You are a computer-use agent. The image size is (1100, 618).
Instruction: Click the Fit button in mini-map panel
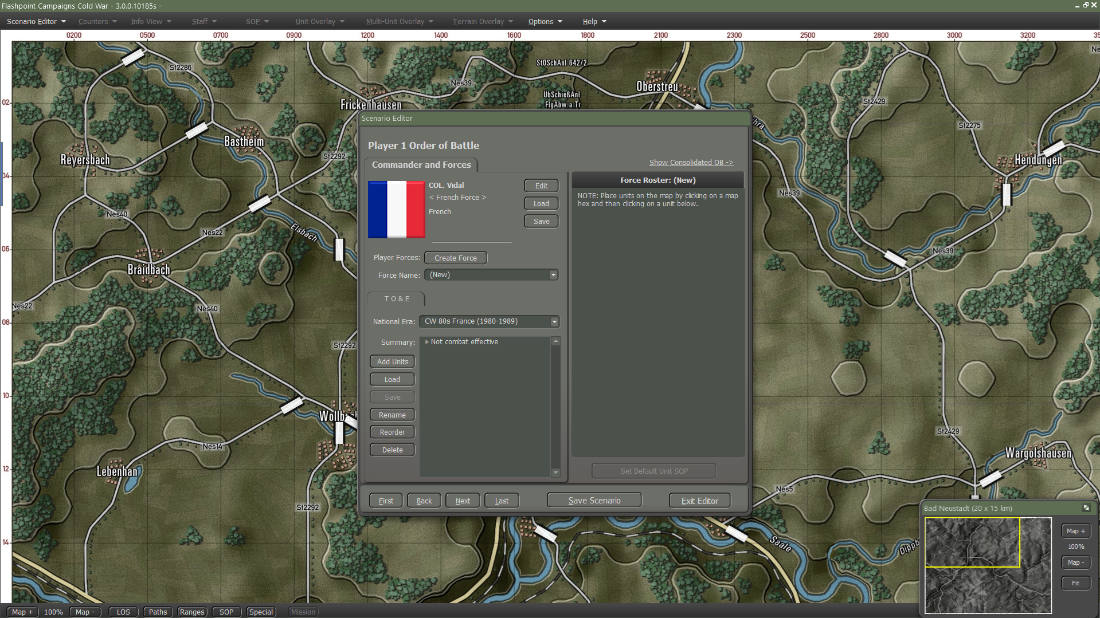1075,583
